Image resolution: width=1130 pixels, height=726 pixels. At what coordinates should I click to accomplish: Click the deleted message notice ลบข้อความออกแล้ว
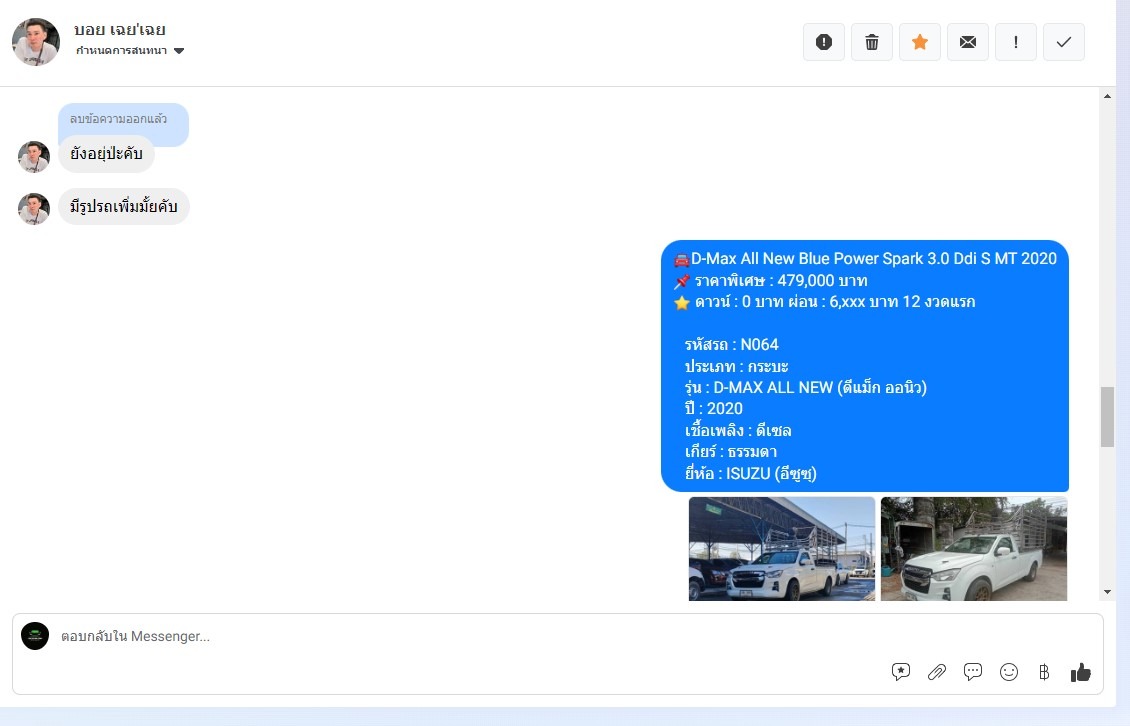(119, 118)
